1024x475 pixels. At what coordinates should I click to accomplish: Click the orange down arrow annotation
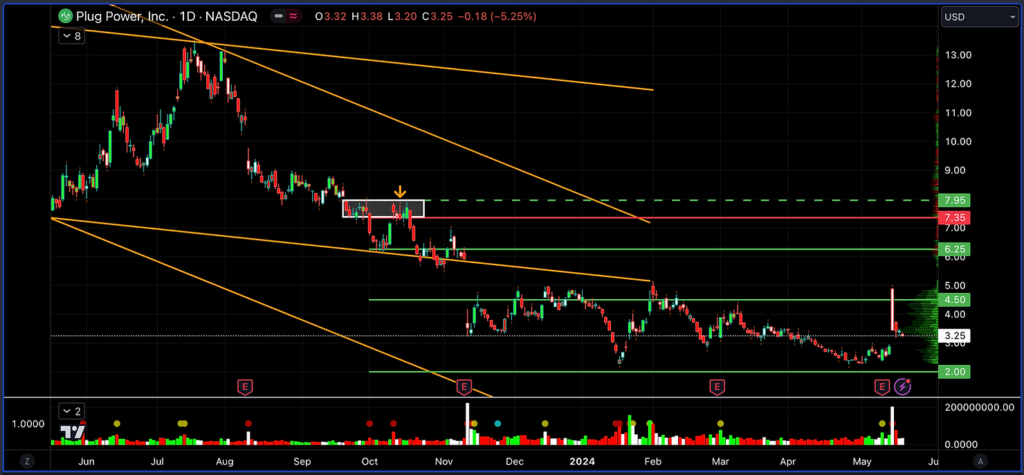coord(400,191)
